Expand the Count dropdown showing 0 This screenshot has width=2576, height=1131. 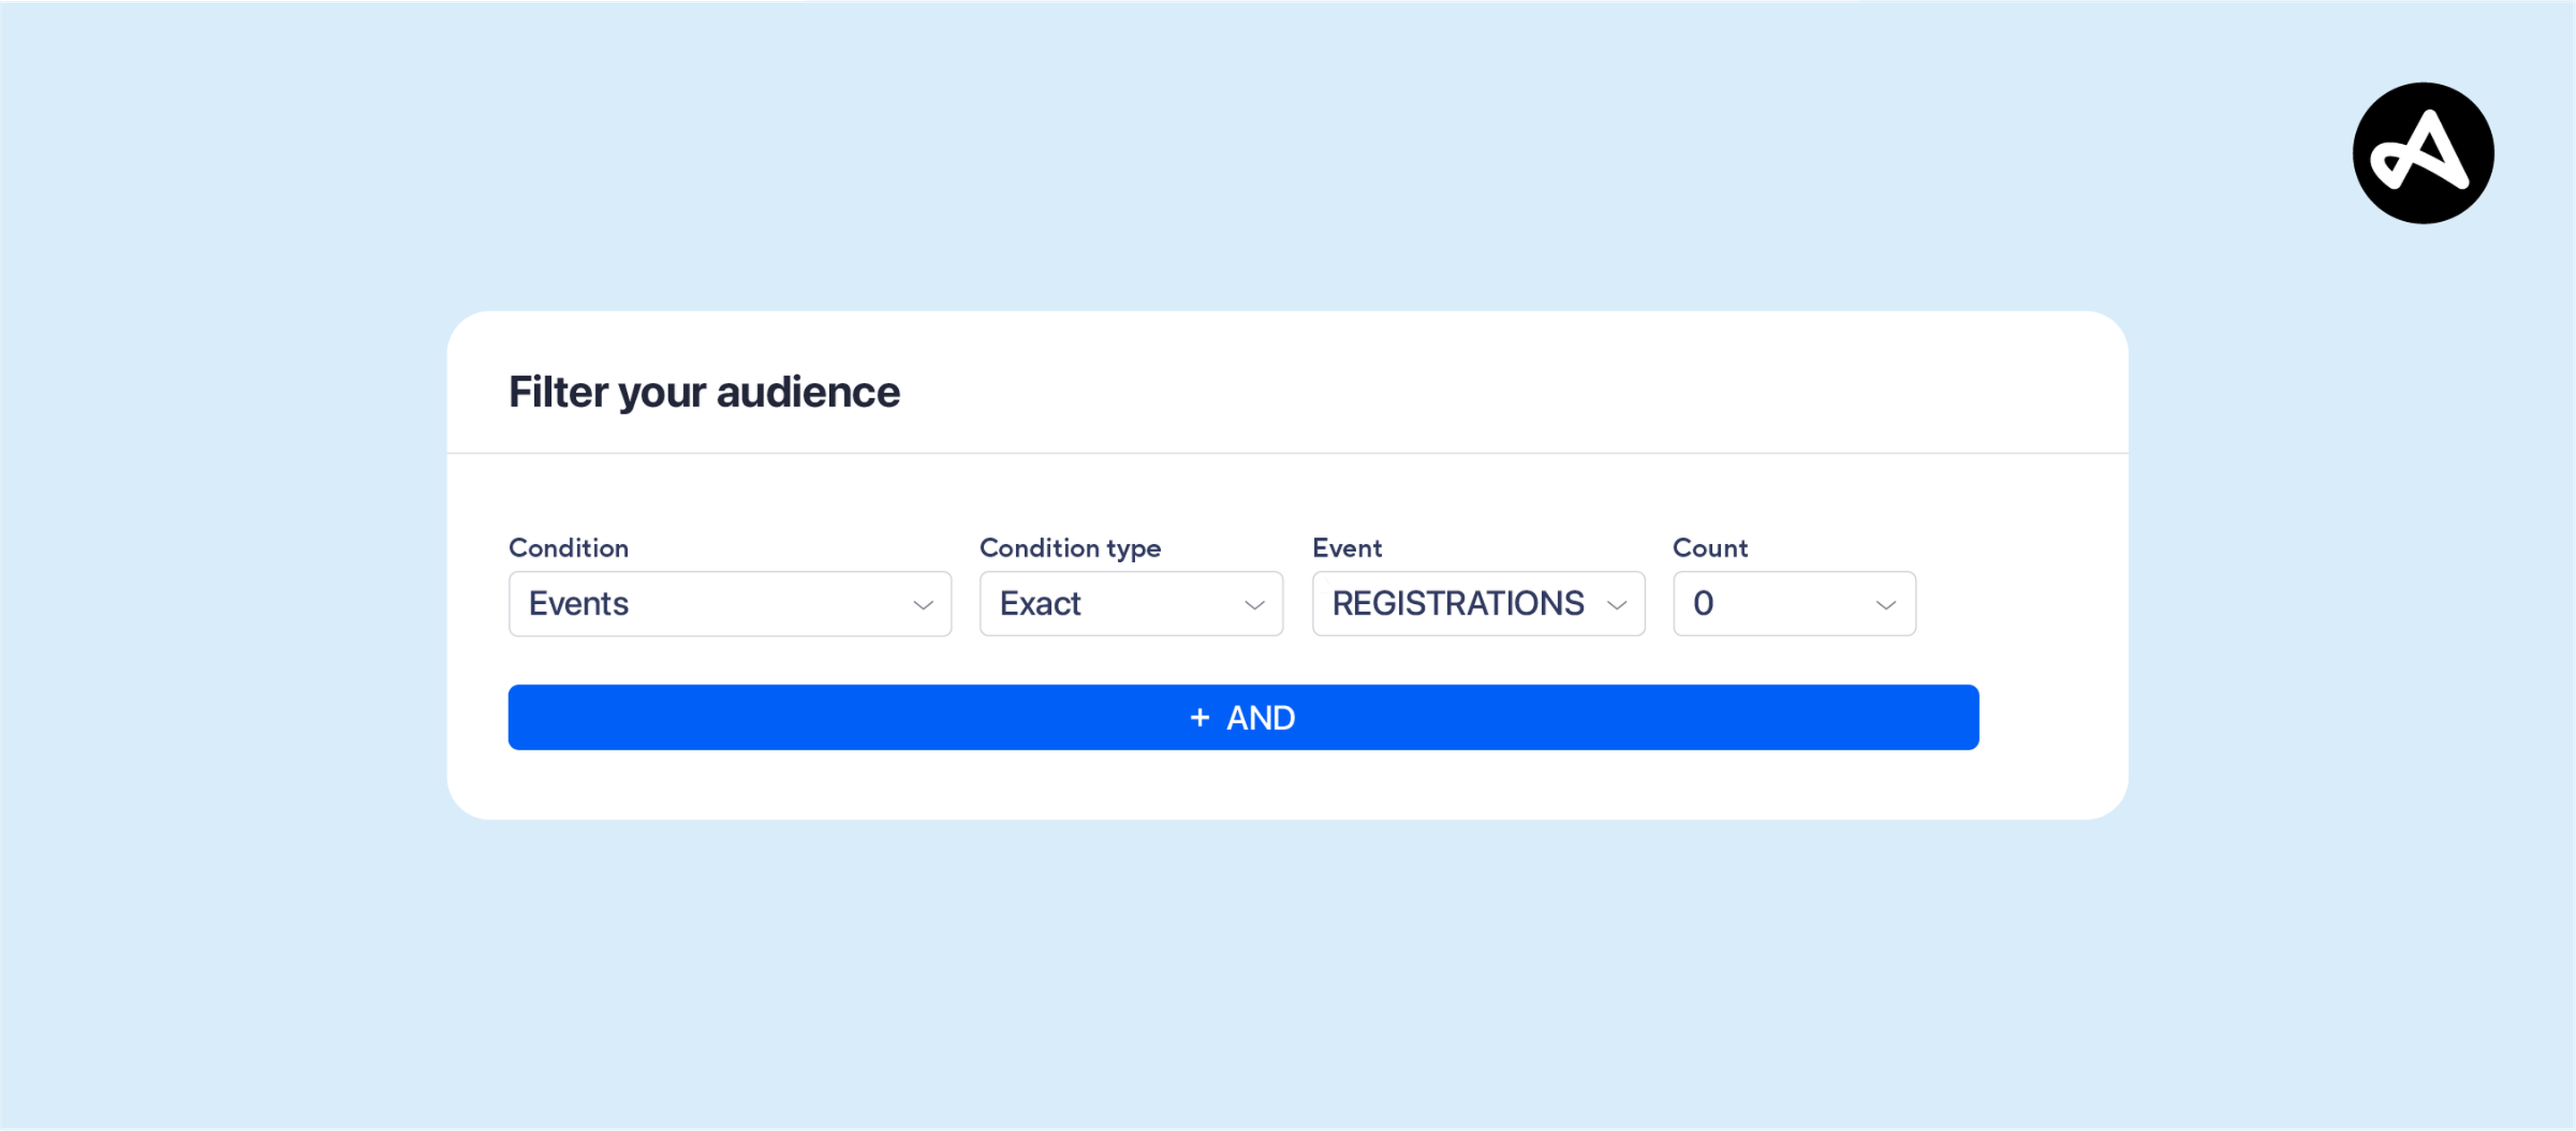(x=1793, y=603)
